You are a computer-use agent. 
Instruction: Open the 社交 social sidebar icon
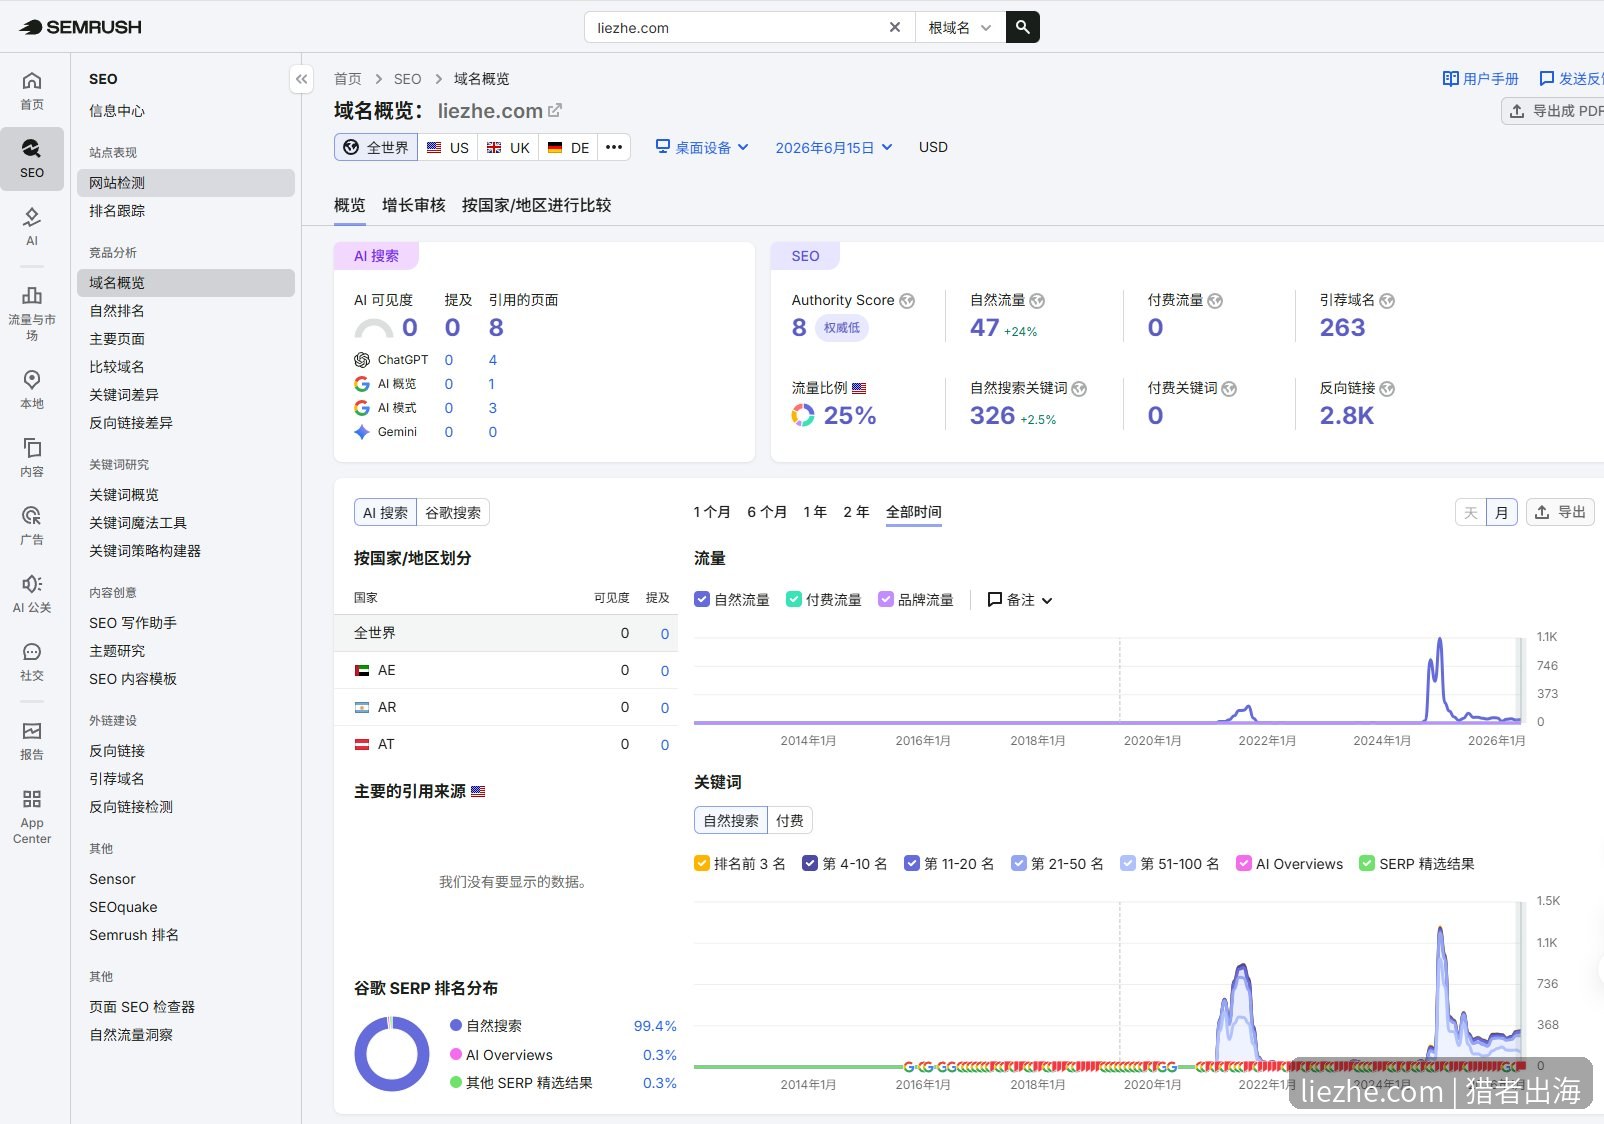tap(32, 661)
